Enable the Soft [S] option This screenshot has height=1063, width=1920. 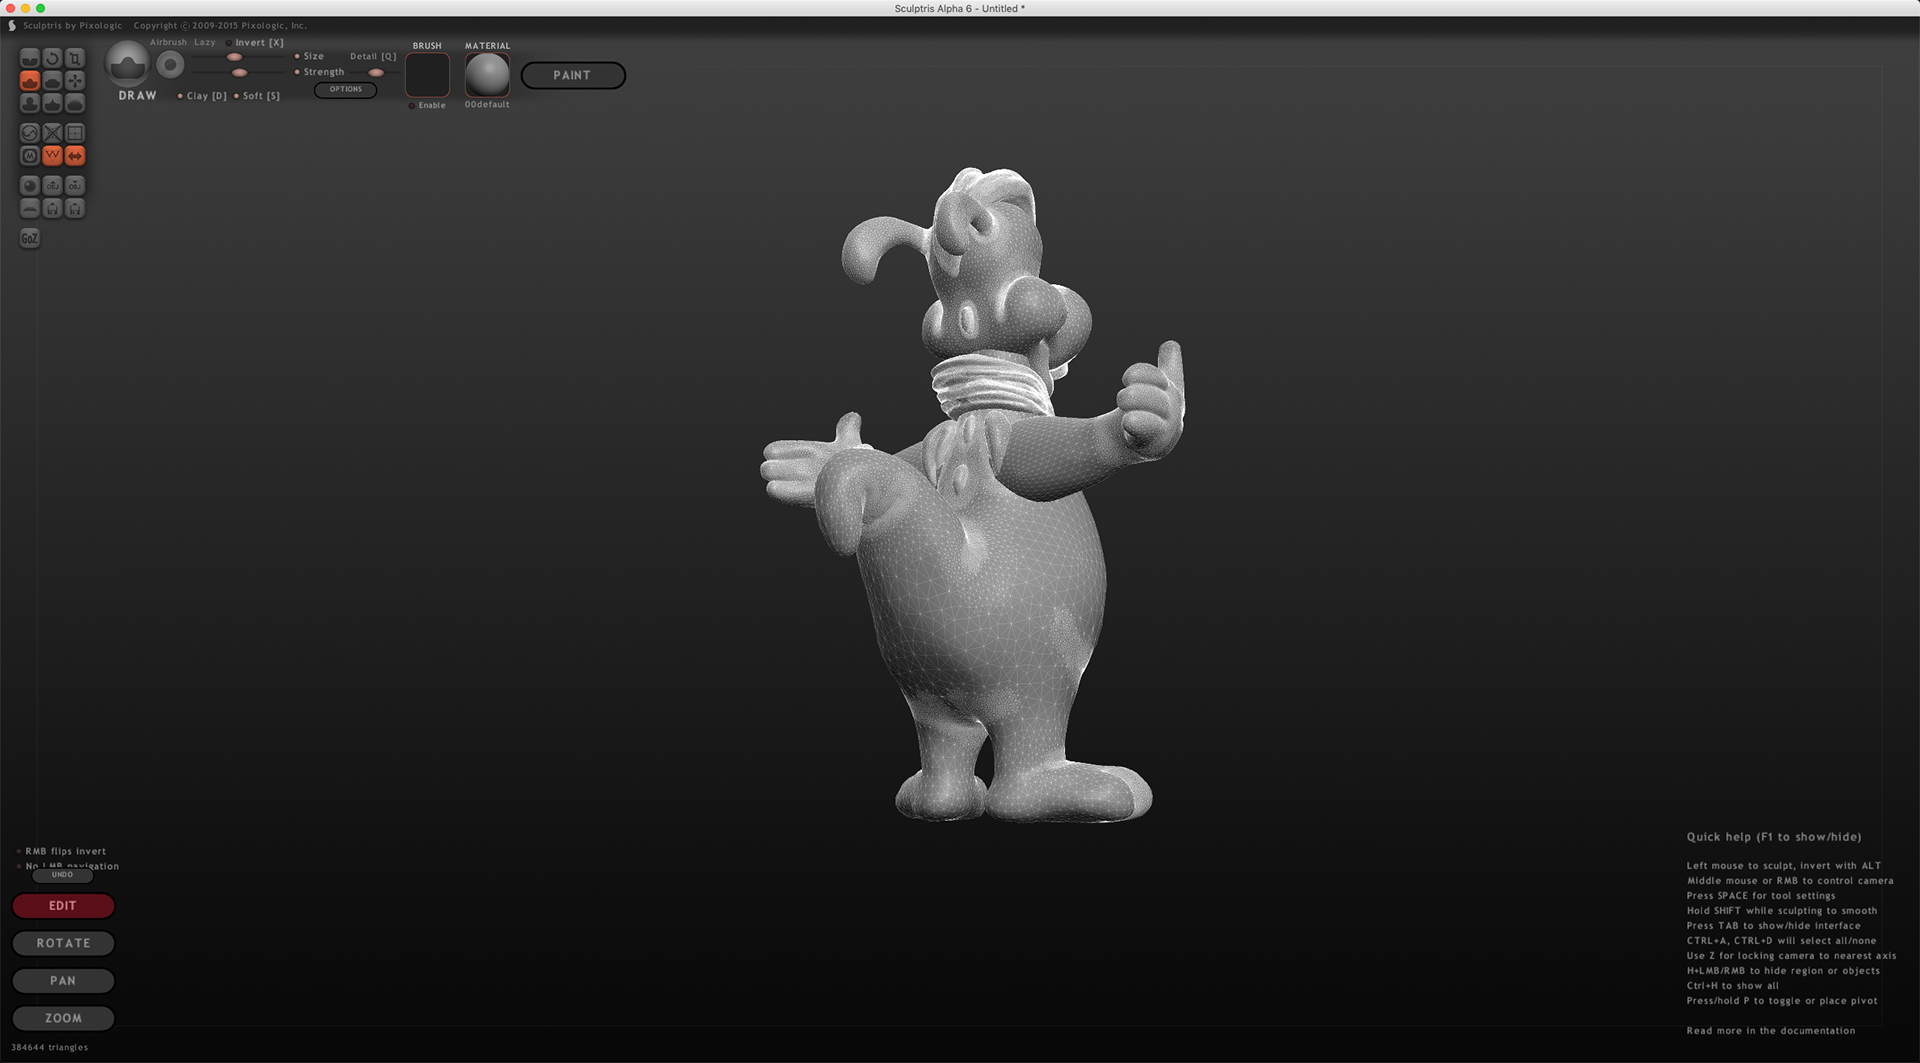click(x=257, y=96)
